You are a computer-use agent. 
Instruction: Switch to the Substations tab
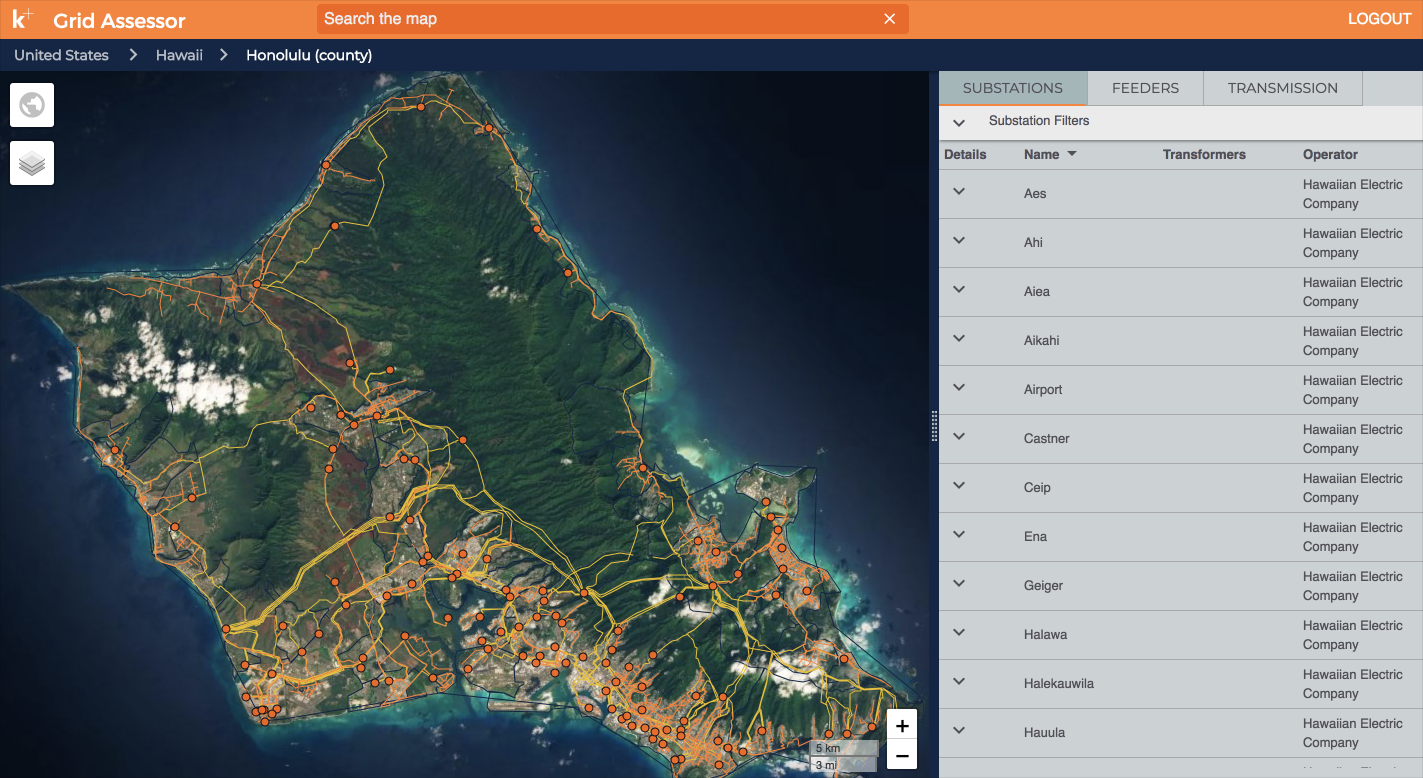pos(1013,88)
